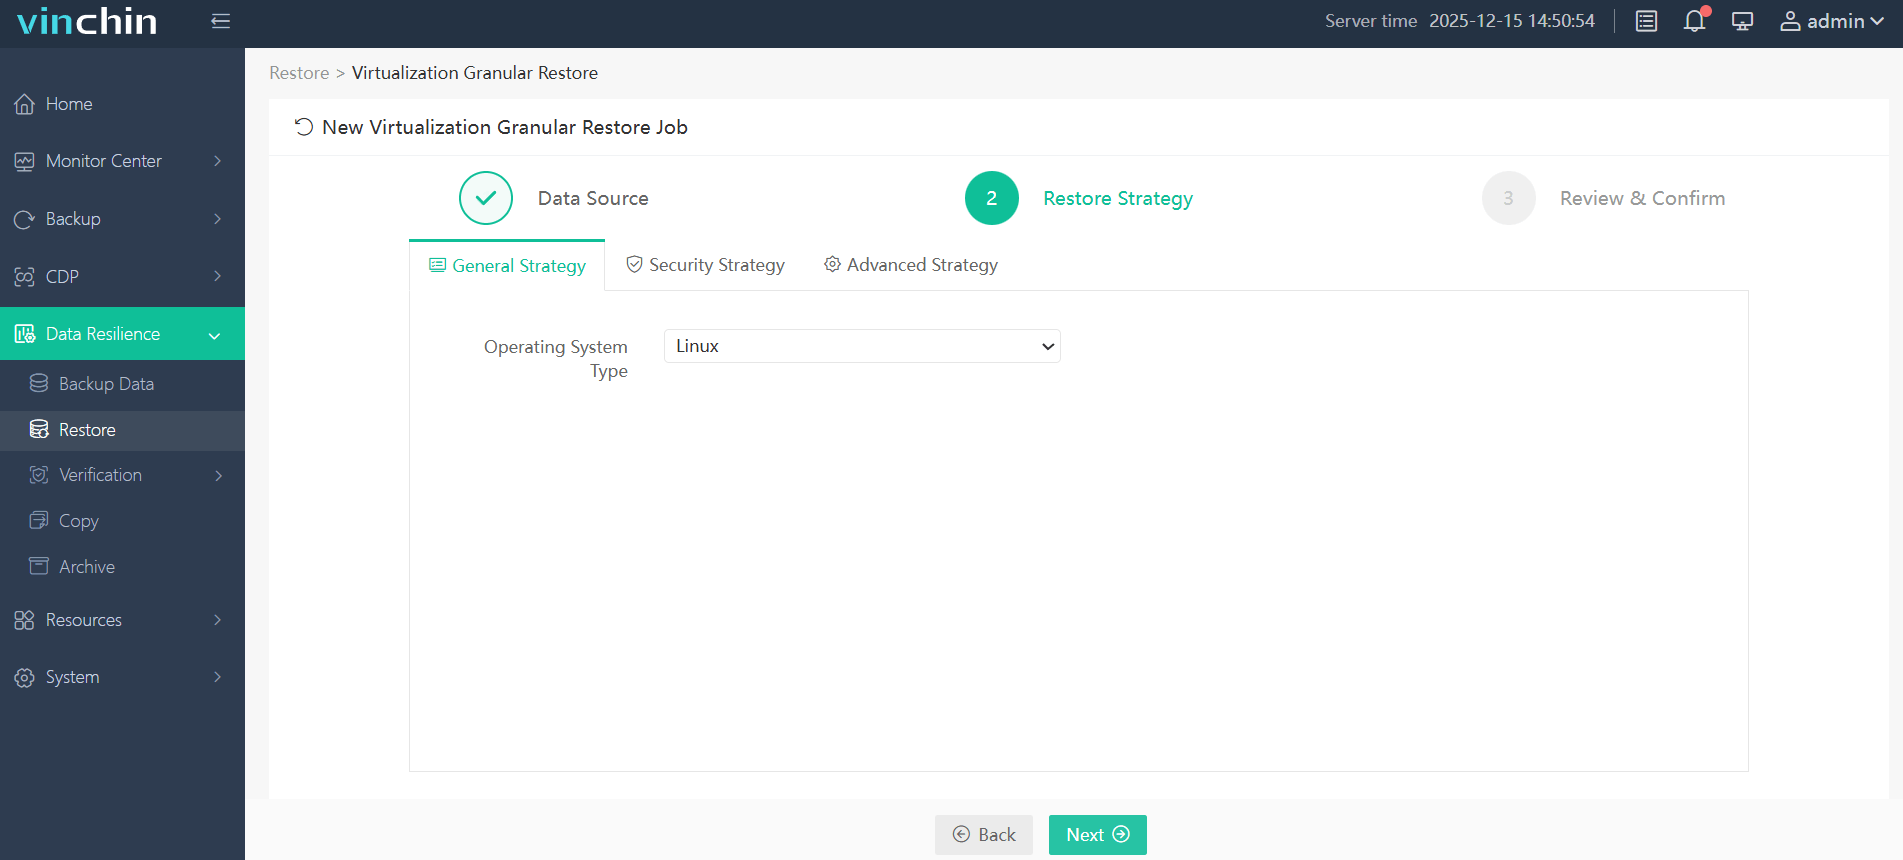This screenshot has width=1903, height=860.
Task: Click the Review & Confirm step label
Action: click(x=1642, y=198)
